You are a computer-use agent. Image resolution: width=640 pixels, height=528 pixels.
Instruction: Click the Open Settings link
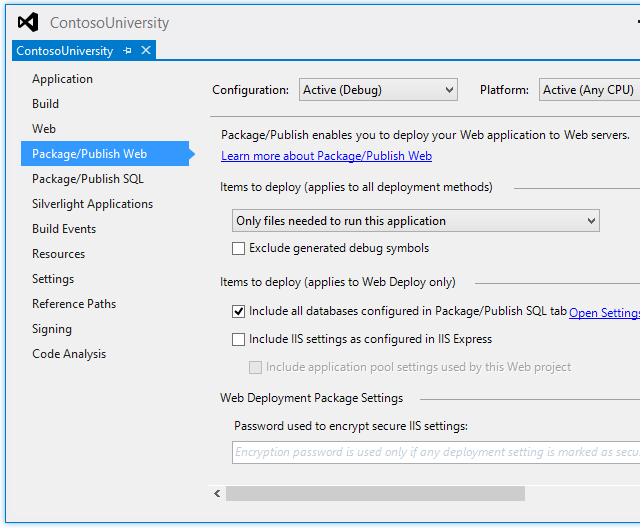click(605, 313)
